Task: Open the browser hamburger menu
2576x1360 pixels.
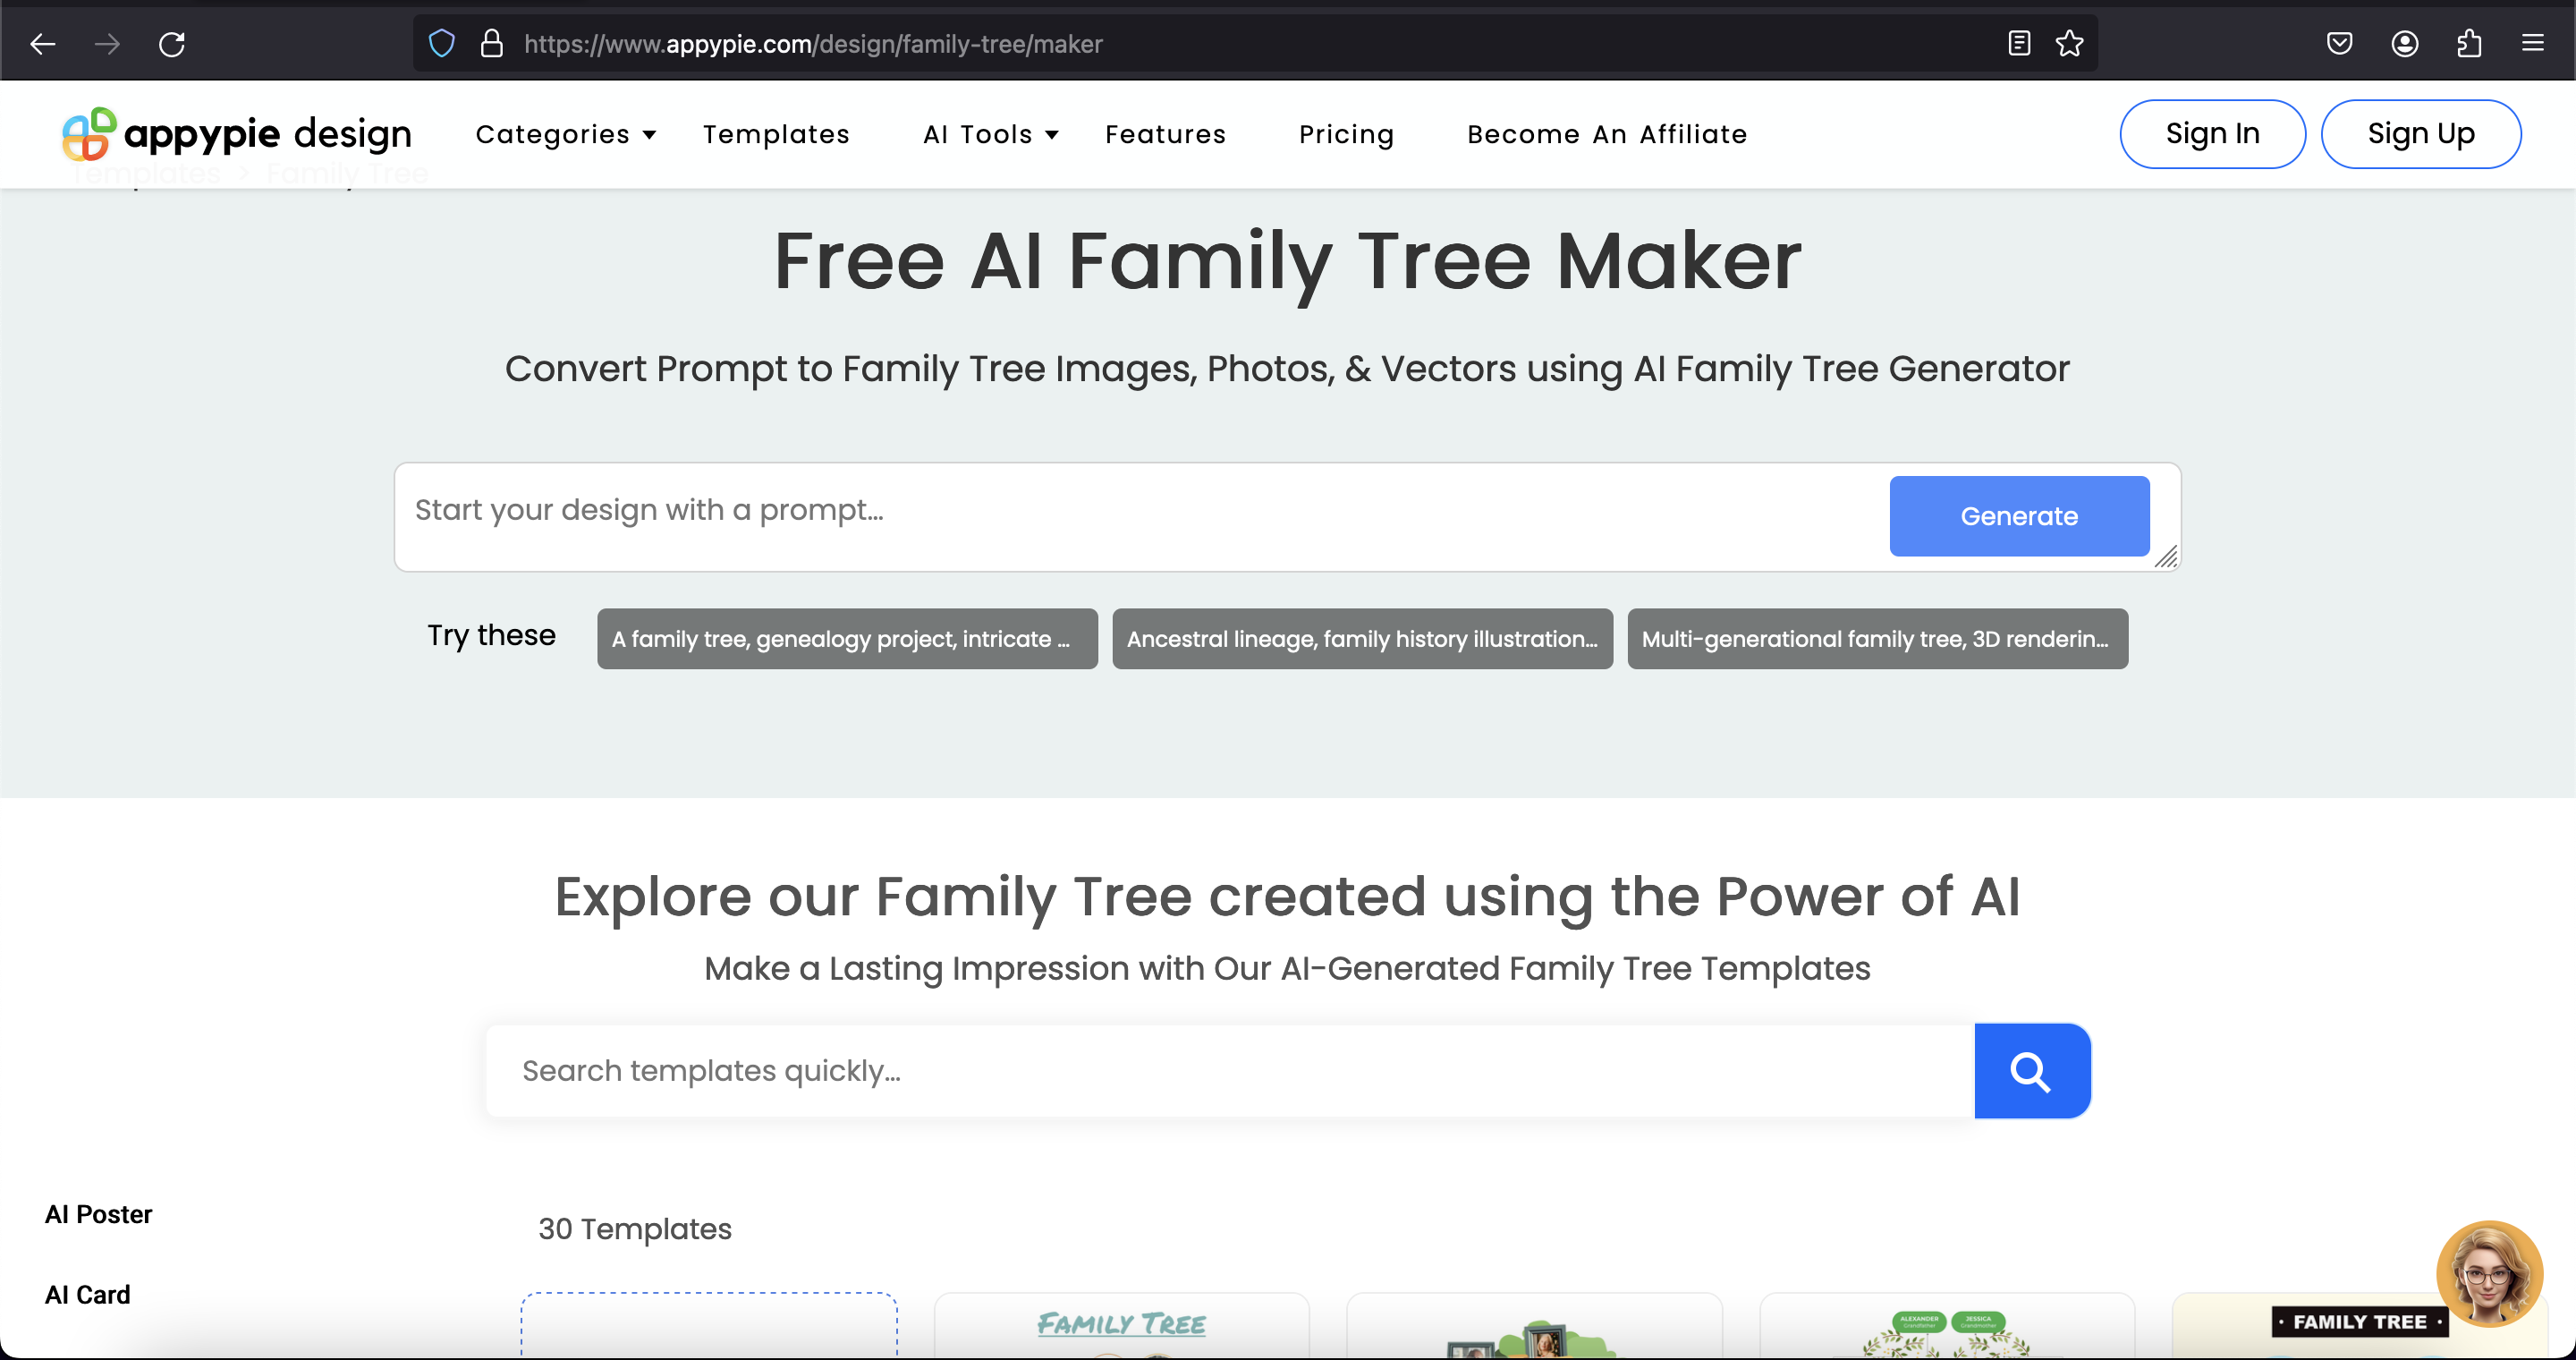Action: [x=2533, y=43]
